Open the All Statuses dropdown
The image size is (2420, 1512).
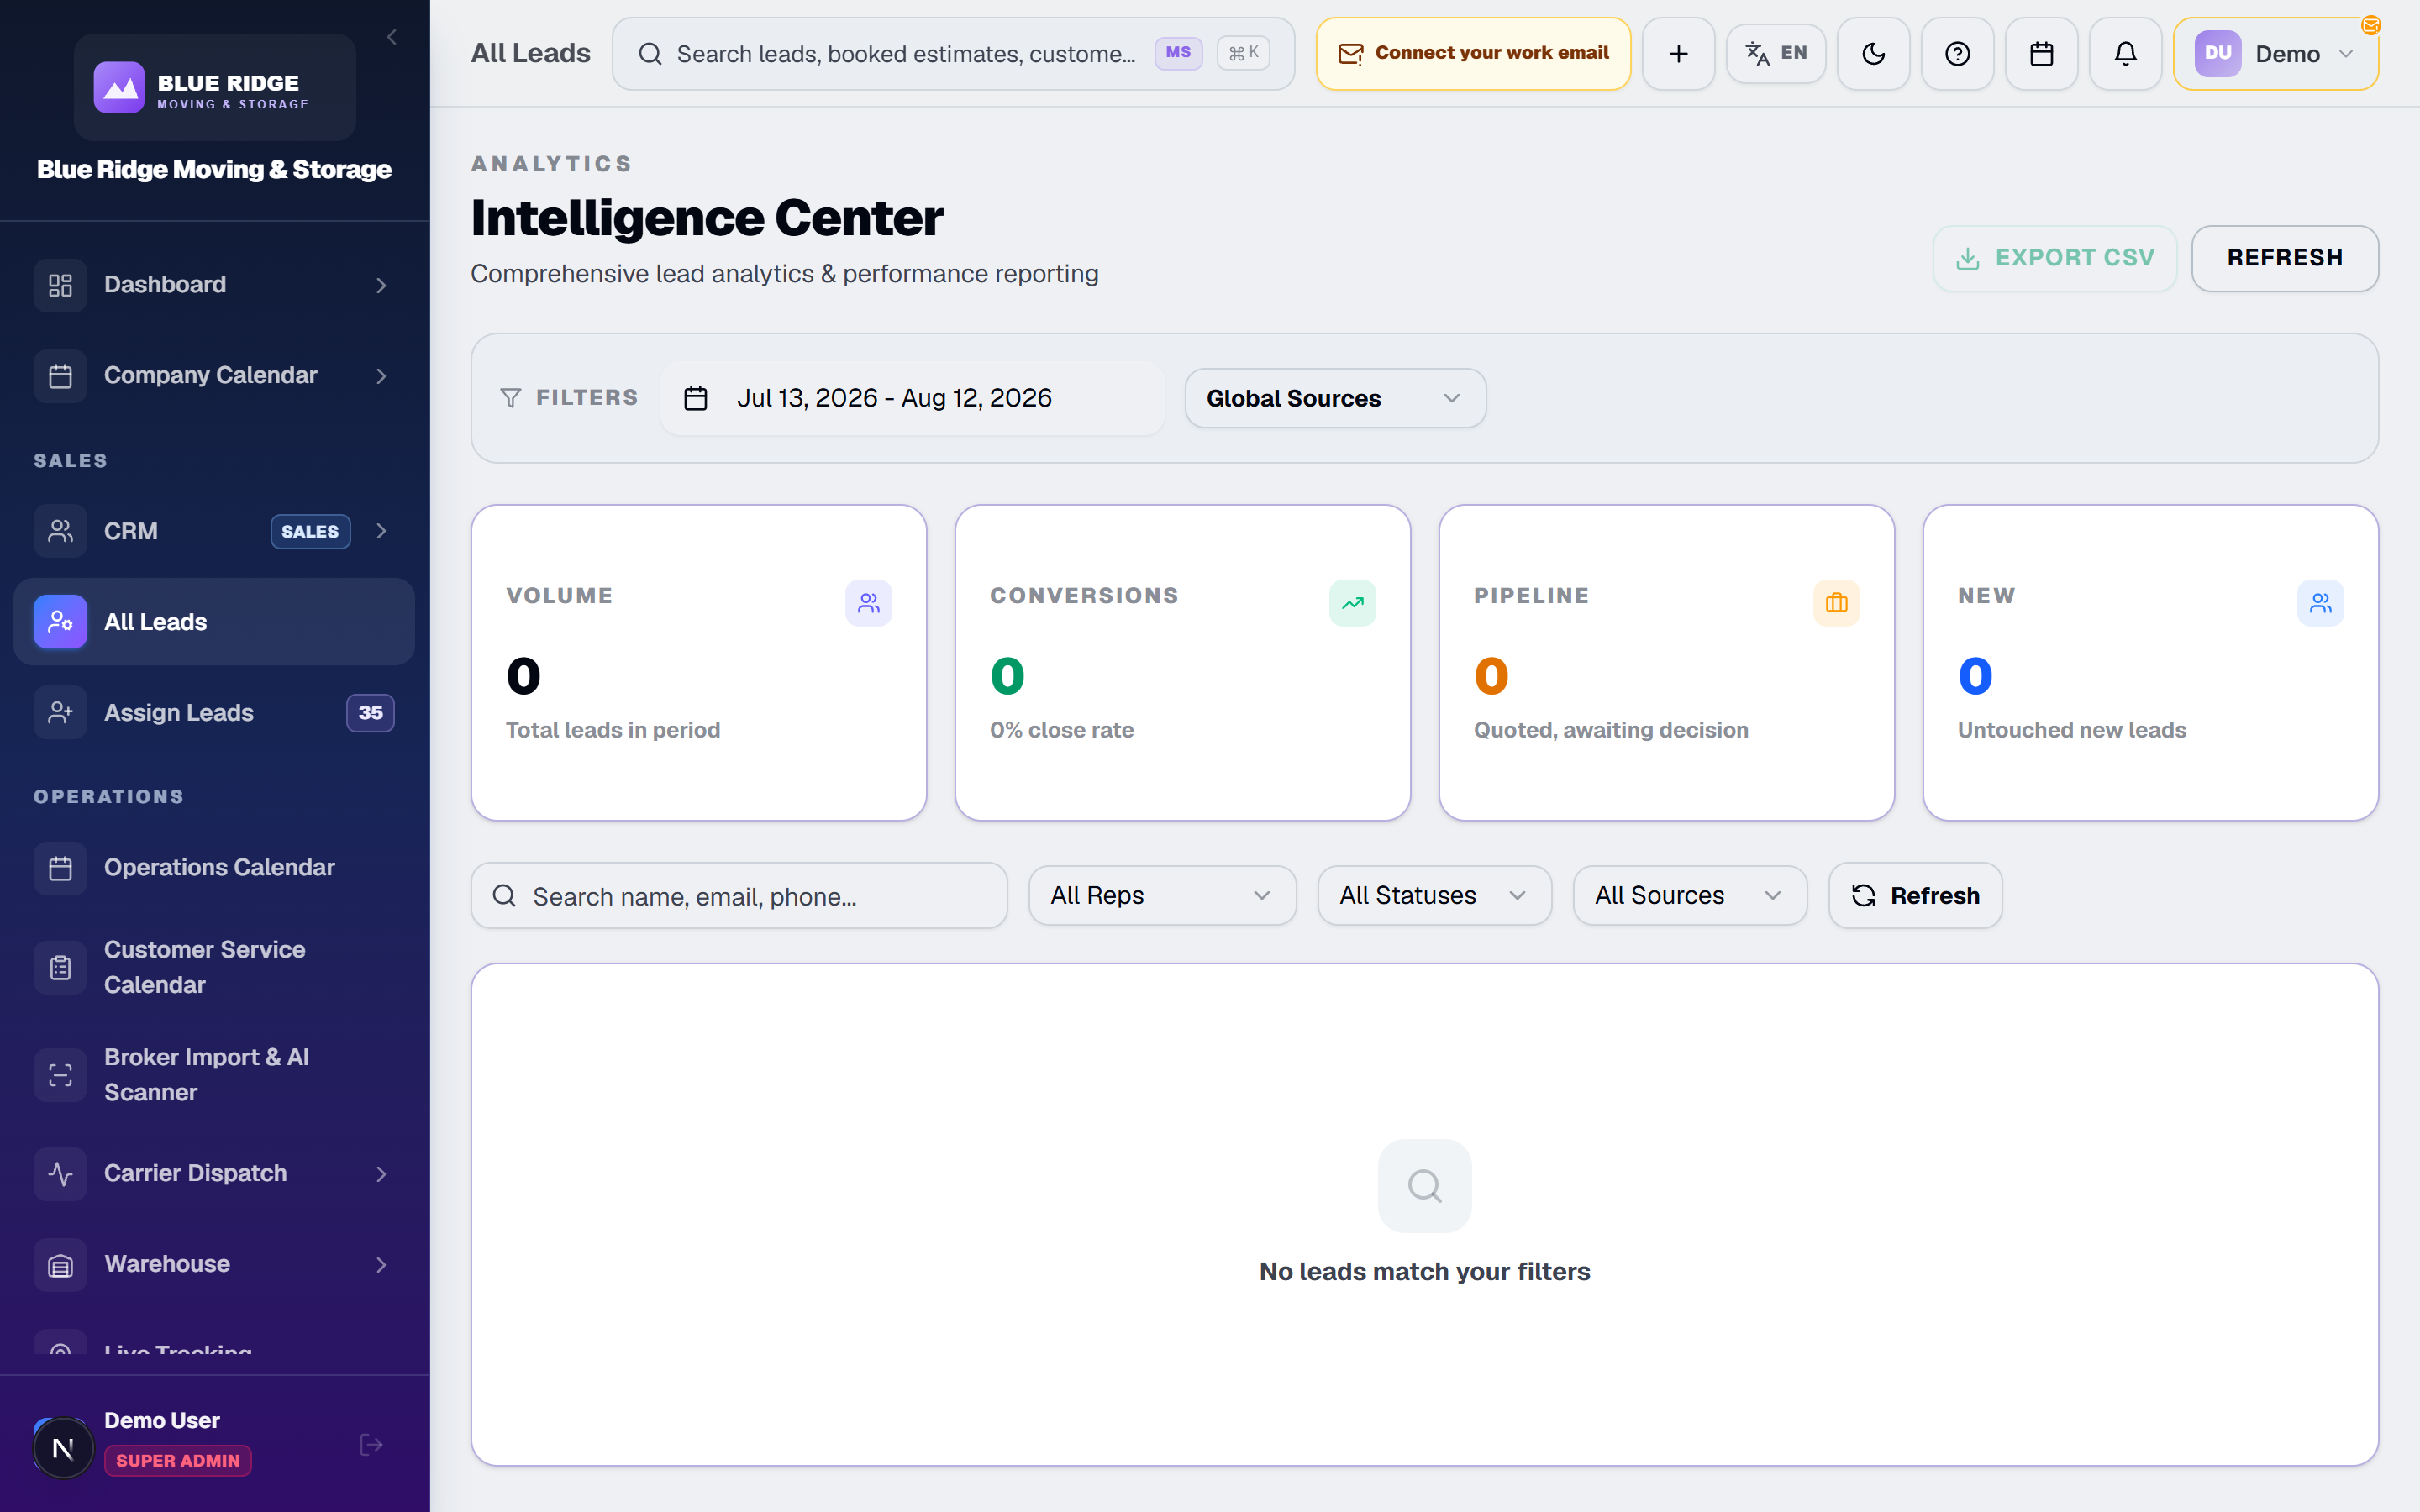pyautogui.click(x=1434, y=895)
